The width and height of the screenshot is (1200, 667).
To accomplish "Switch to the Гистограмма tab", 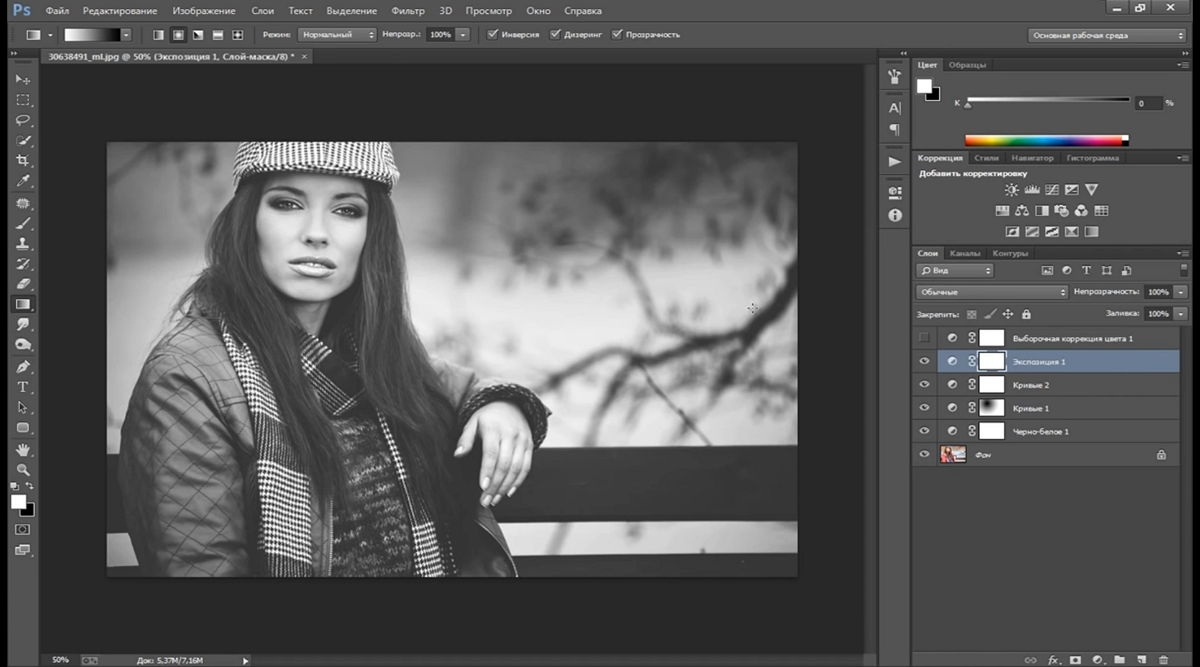I will (1092, 158).
